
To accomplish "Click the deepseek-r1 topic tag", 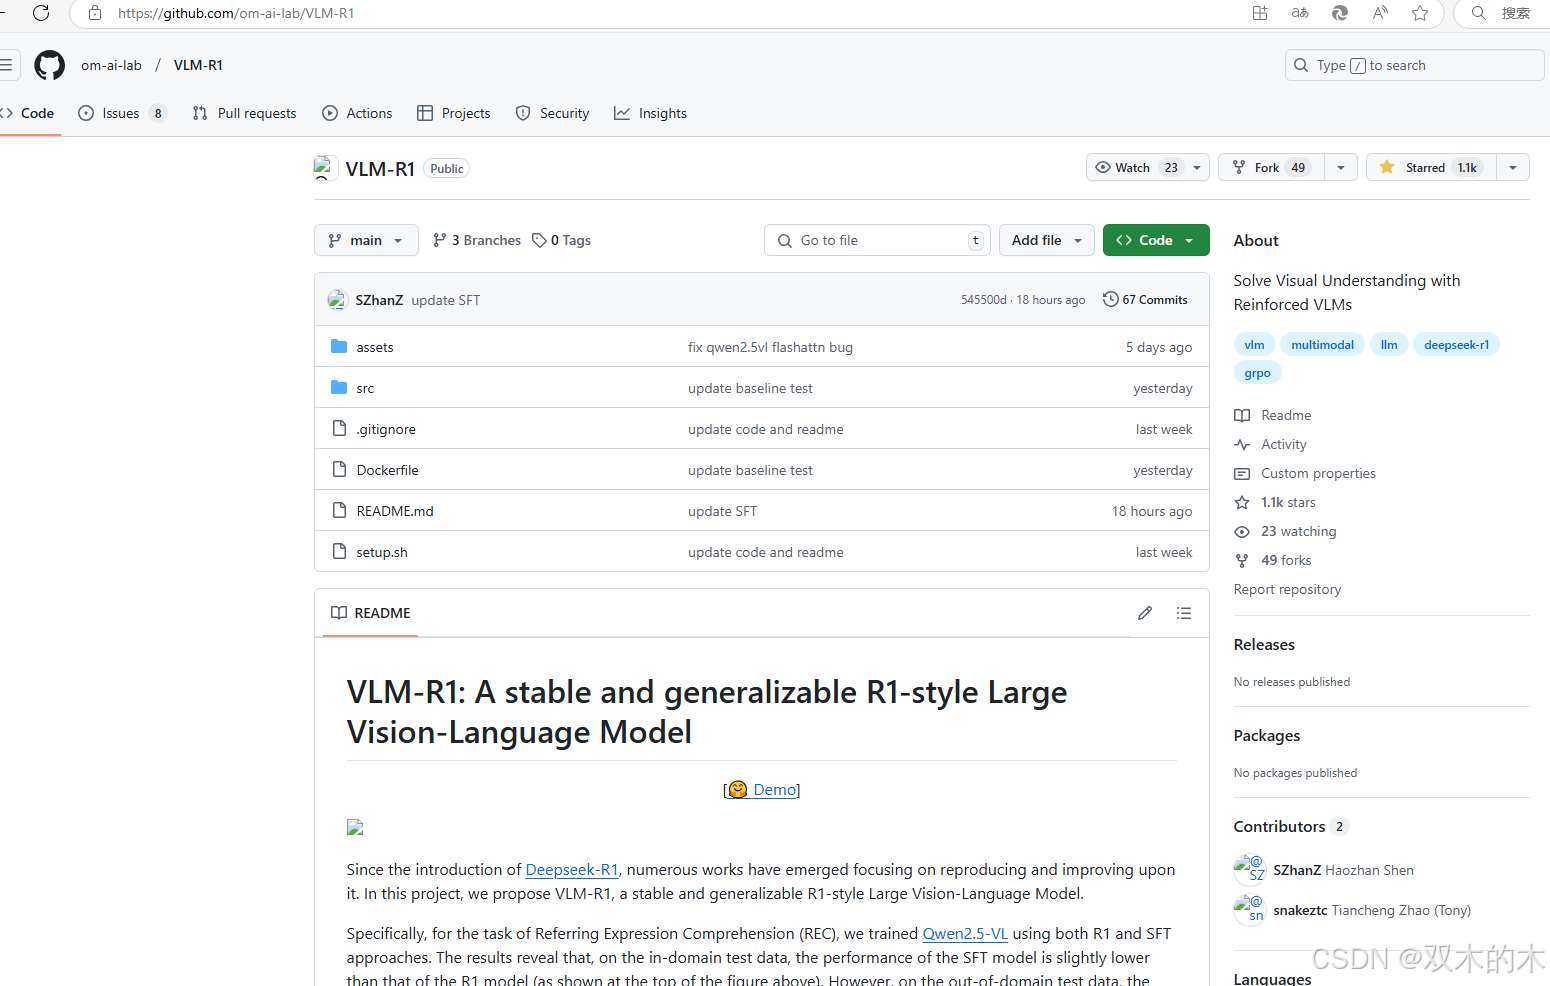I will click(1456, 345).
